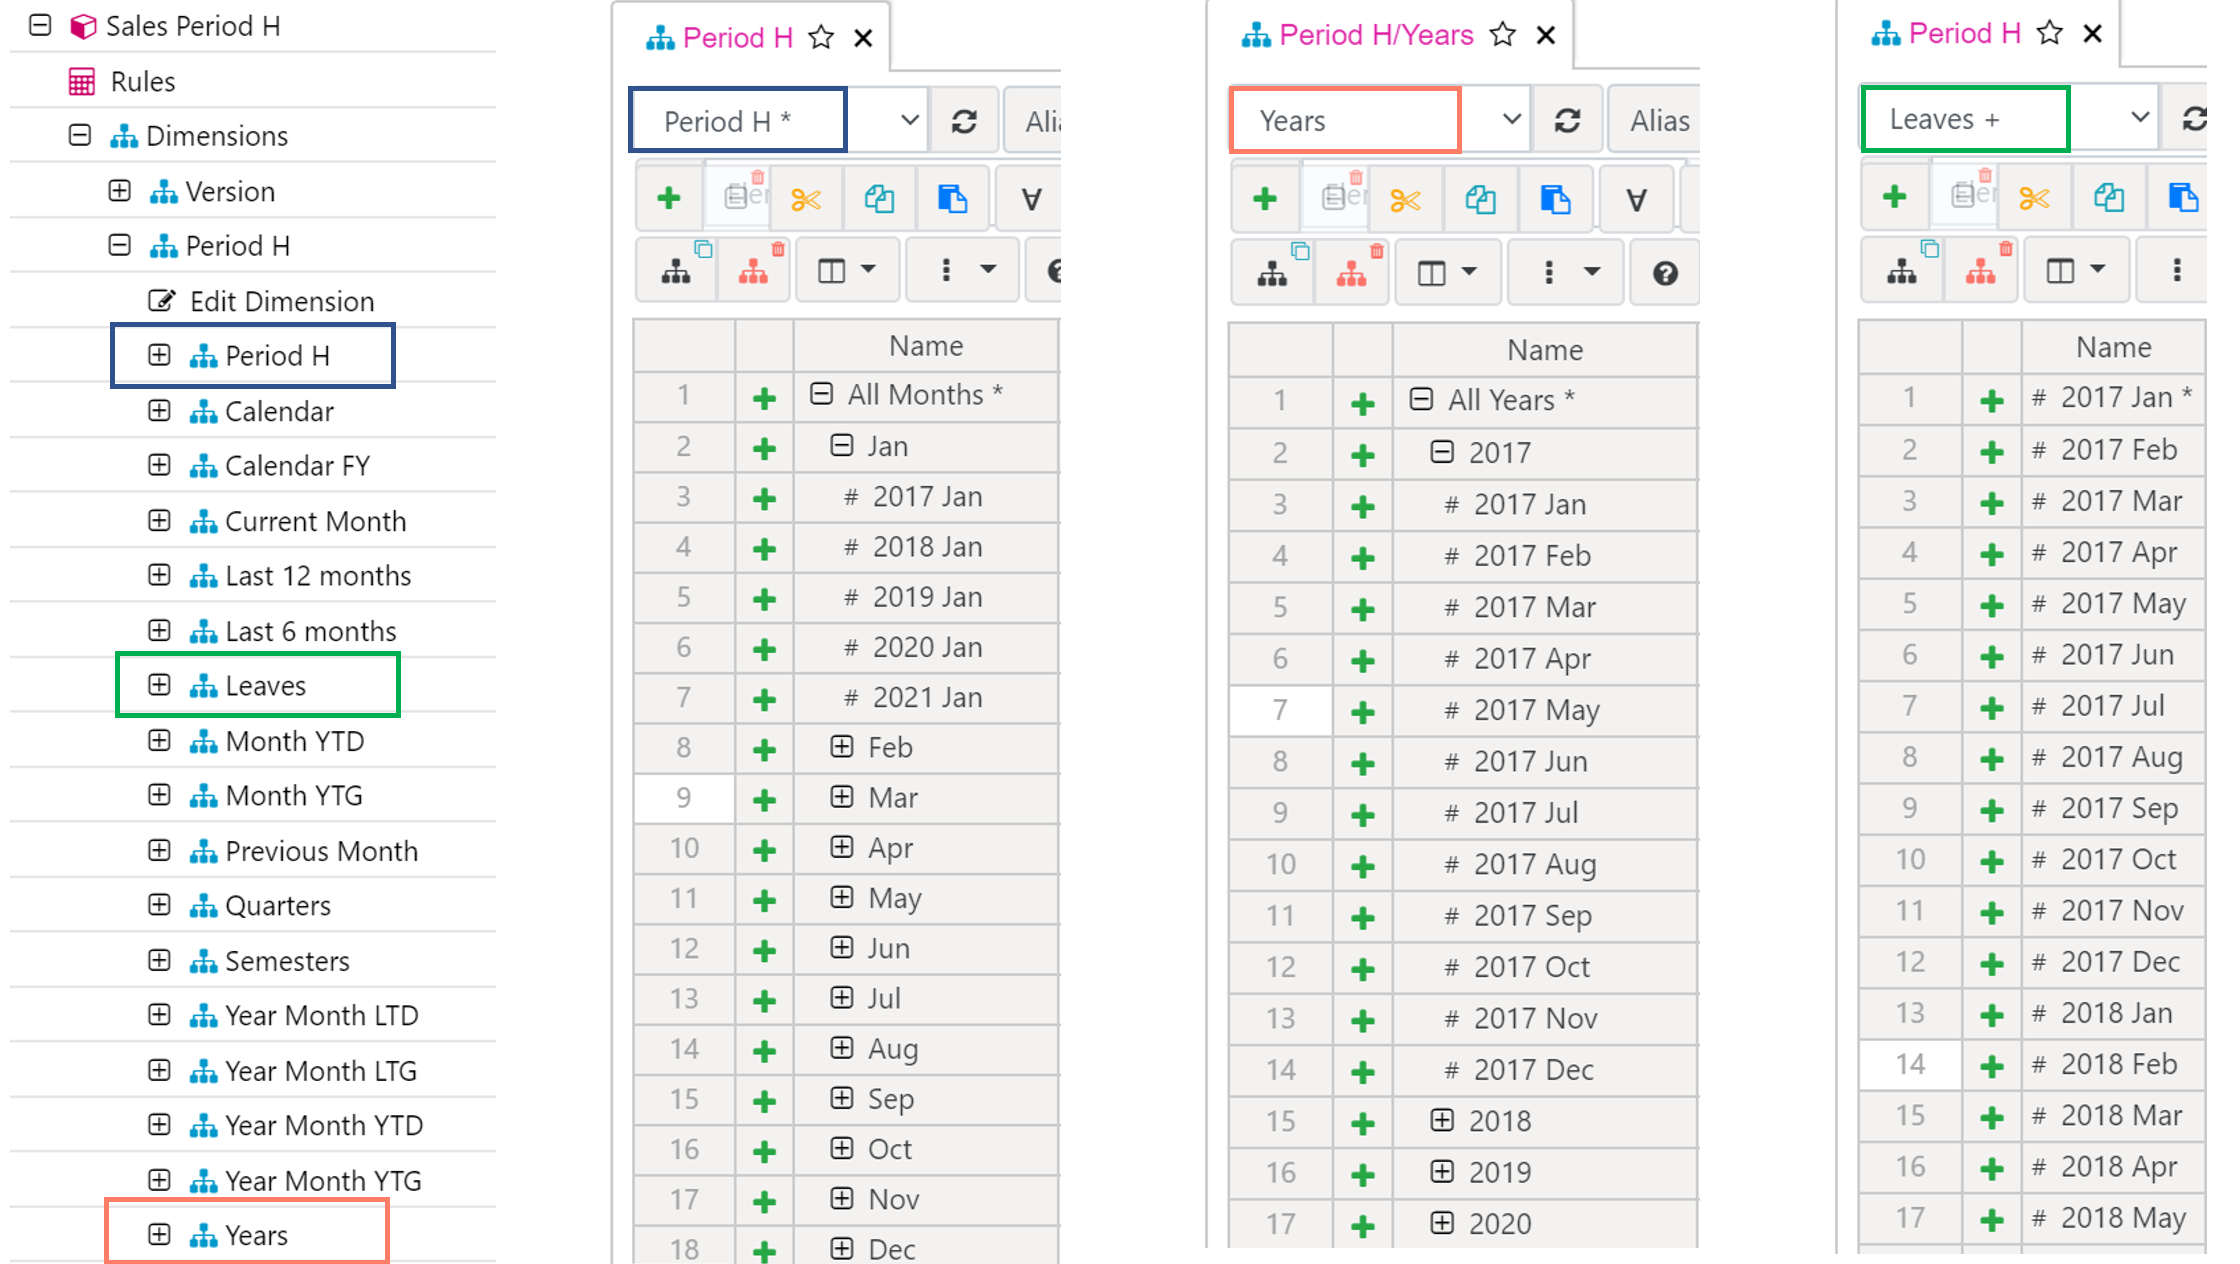
Task: Switch to the Period H/Years tab
Action: click(1376, 35)
